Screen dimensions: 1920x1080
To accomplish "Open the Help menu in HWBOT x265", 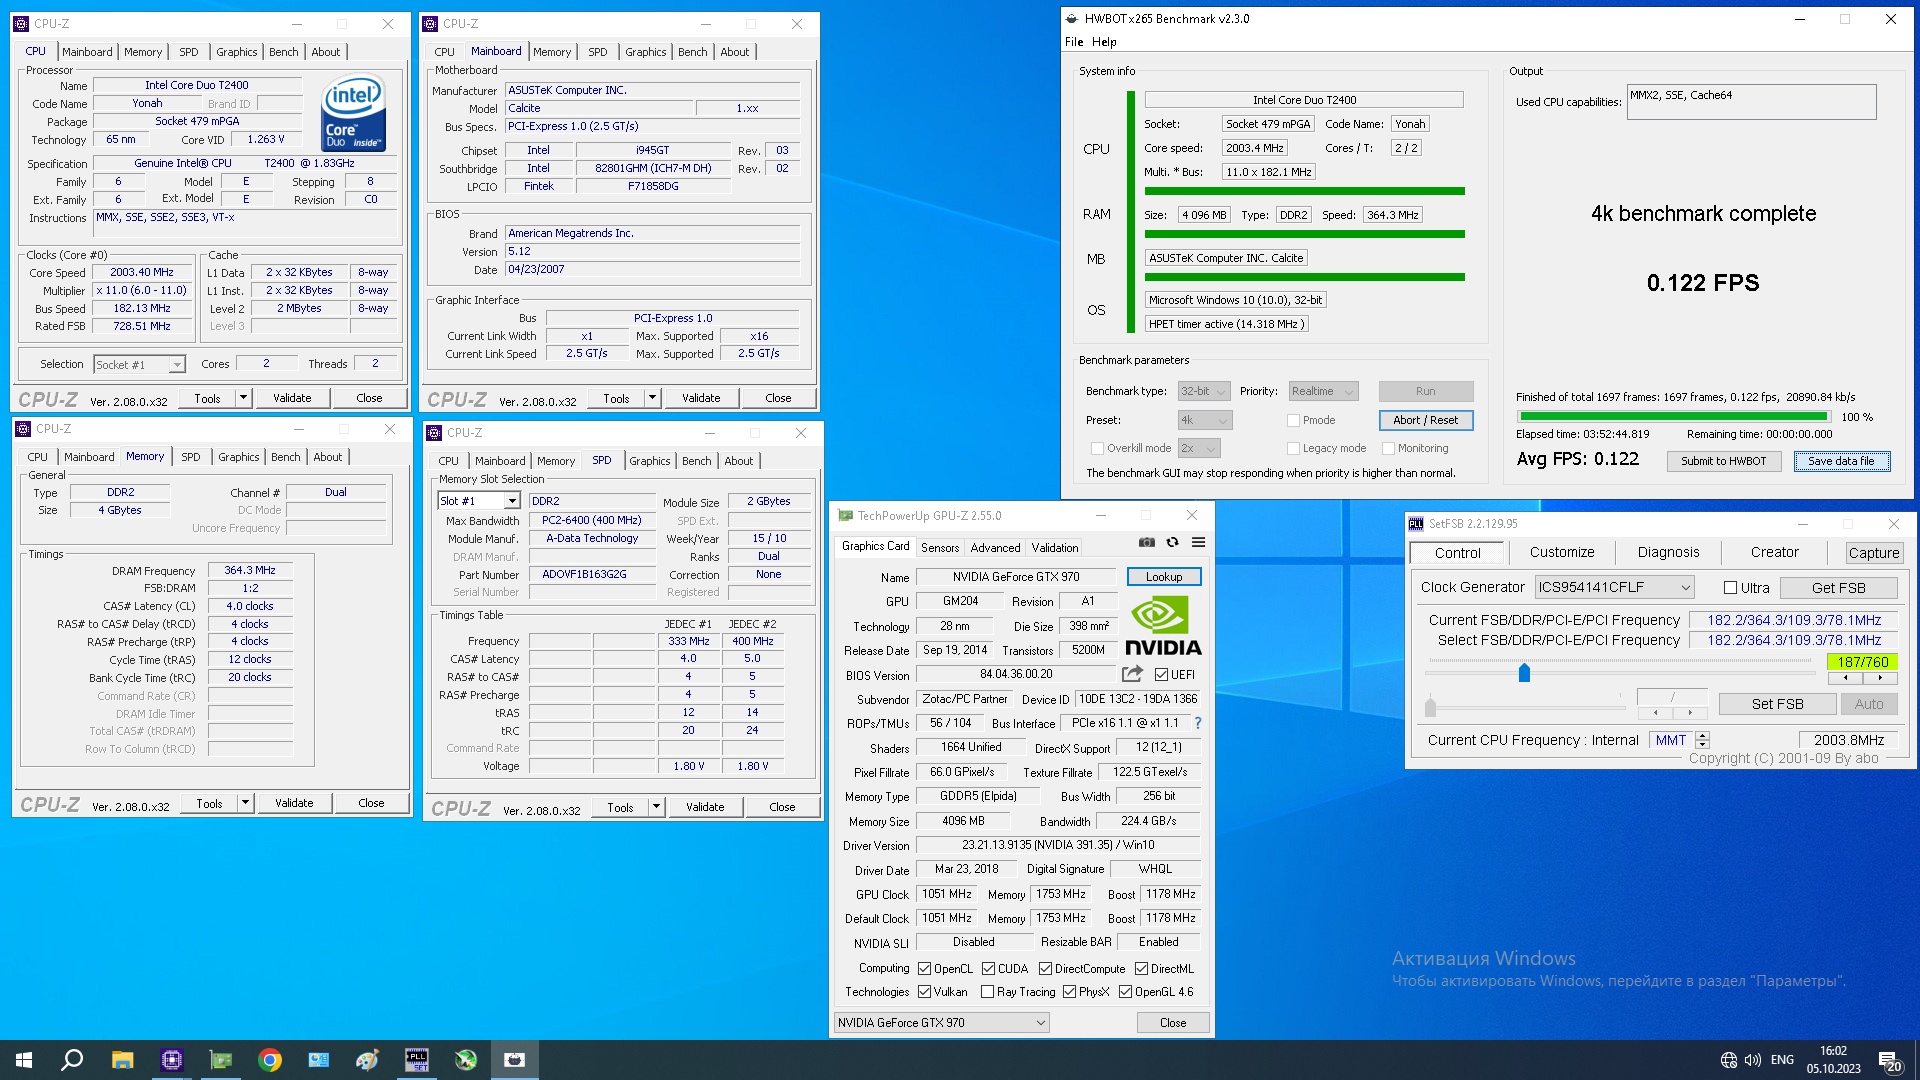I will (1104, 42).
